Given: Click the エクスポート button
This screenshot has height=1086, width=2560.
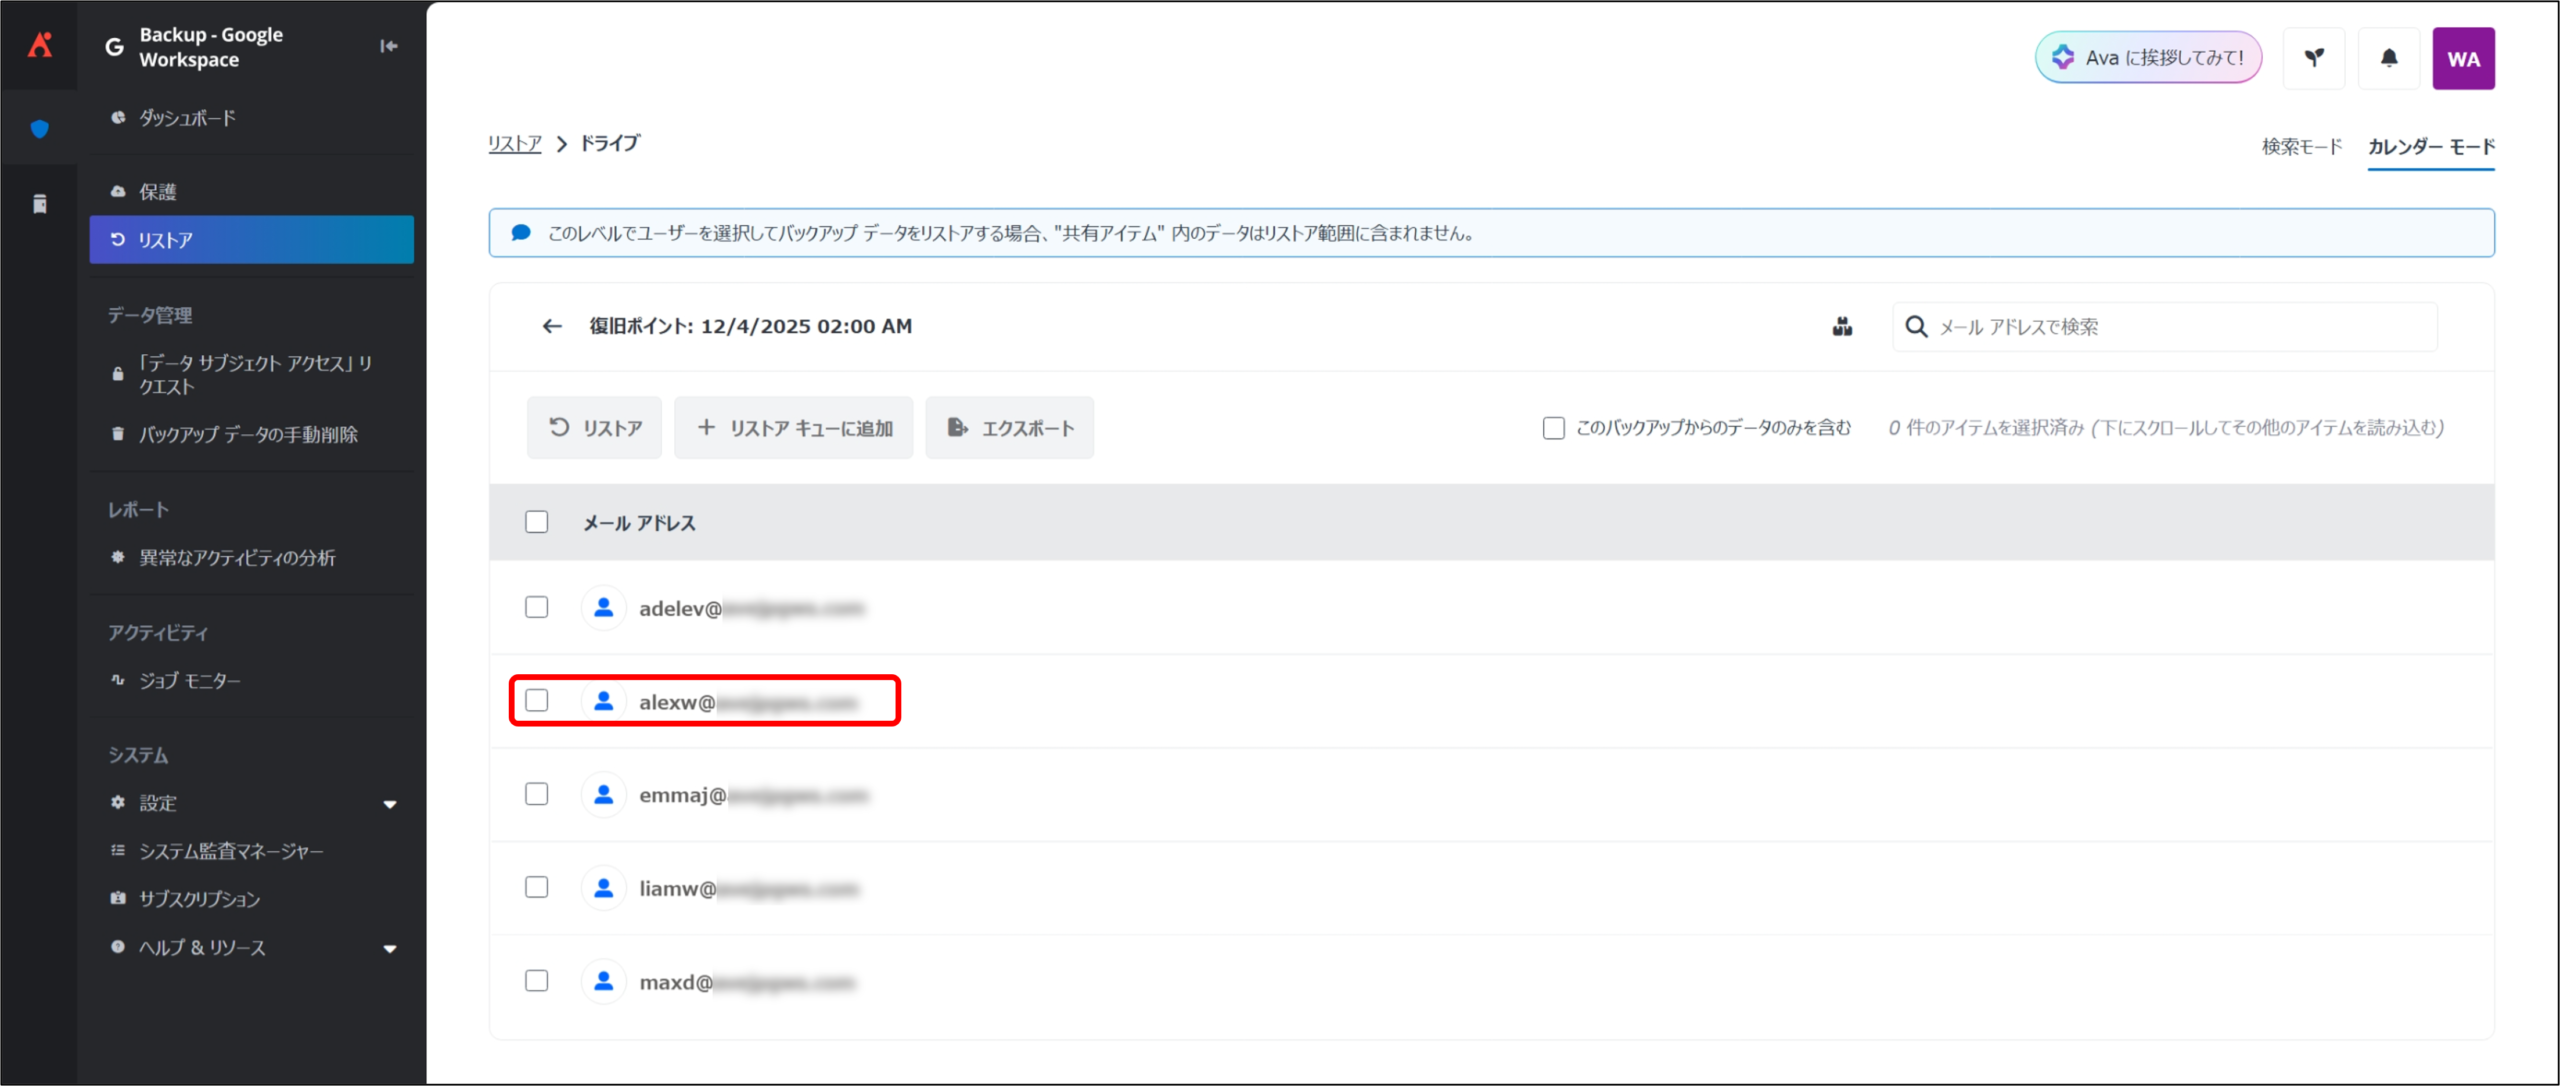Looking at the screenshot, I should [1010, 428].
